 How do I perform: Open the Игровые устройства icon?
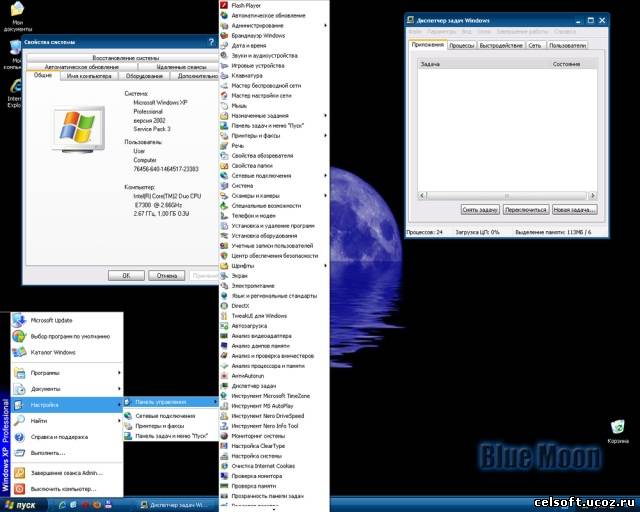(x=224, y=65)
